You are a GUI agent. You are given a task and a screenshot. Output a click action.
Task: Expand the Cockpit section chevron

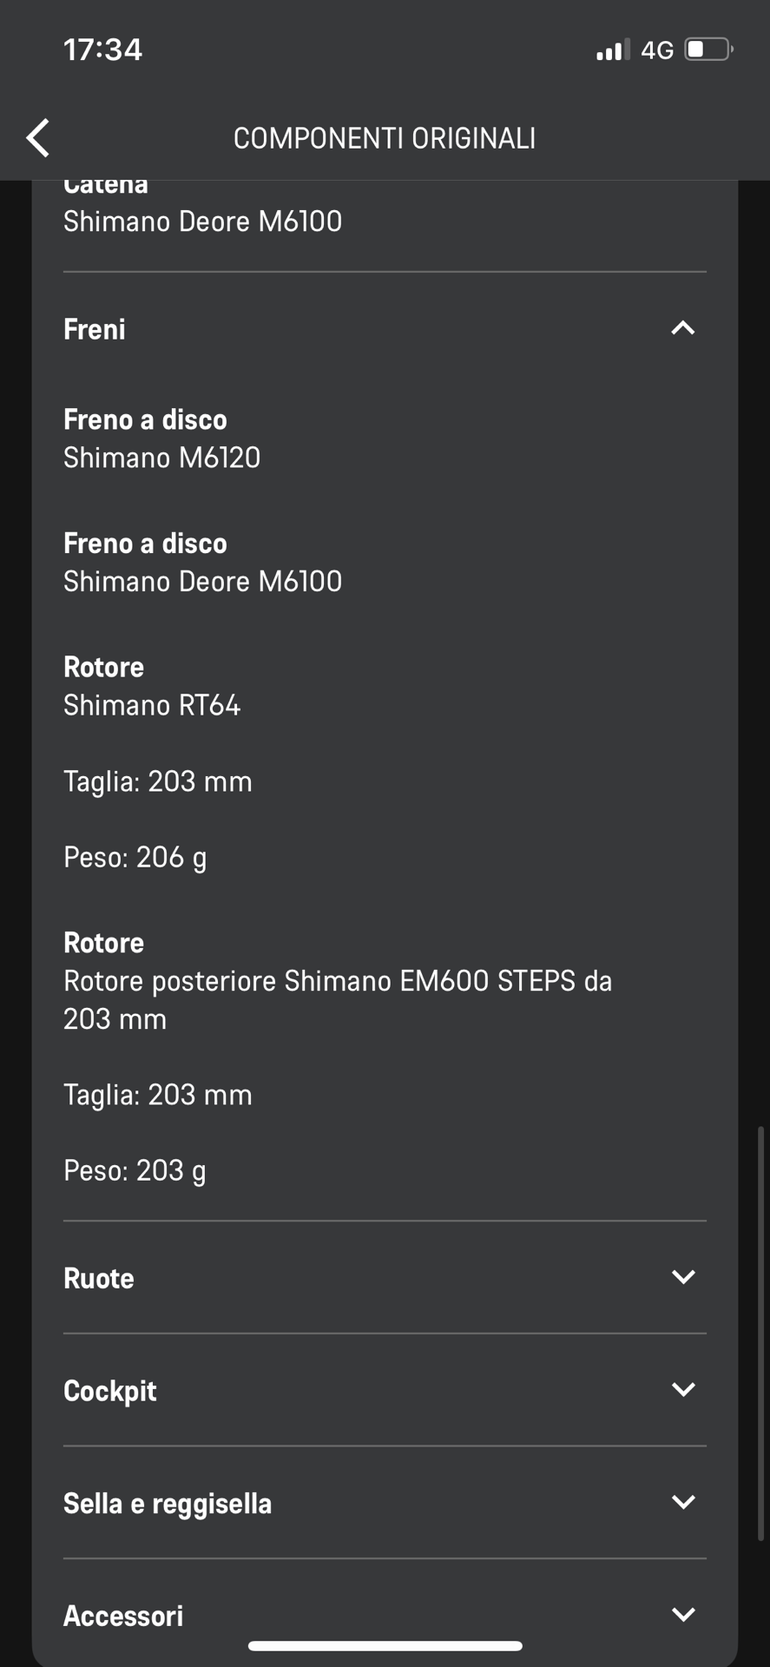[683, 1389]
